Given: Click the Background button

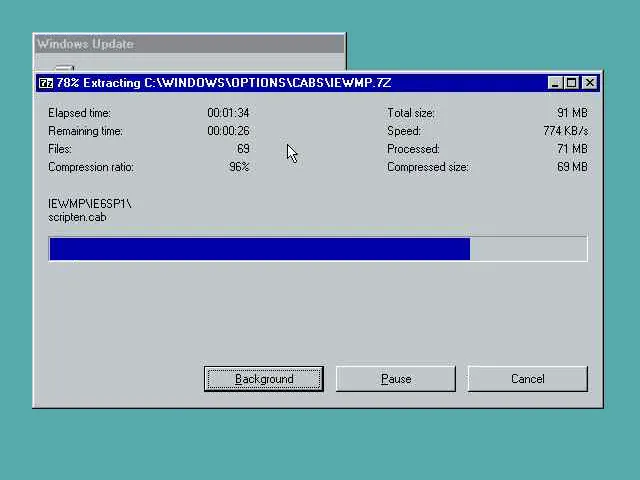Looking at the screenshot, I should (264, 379).
